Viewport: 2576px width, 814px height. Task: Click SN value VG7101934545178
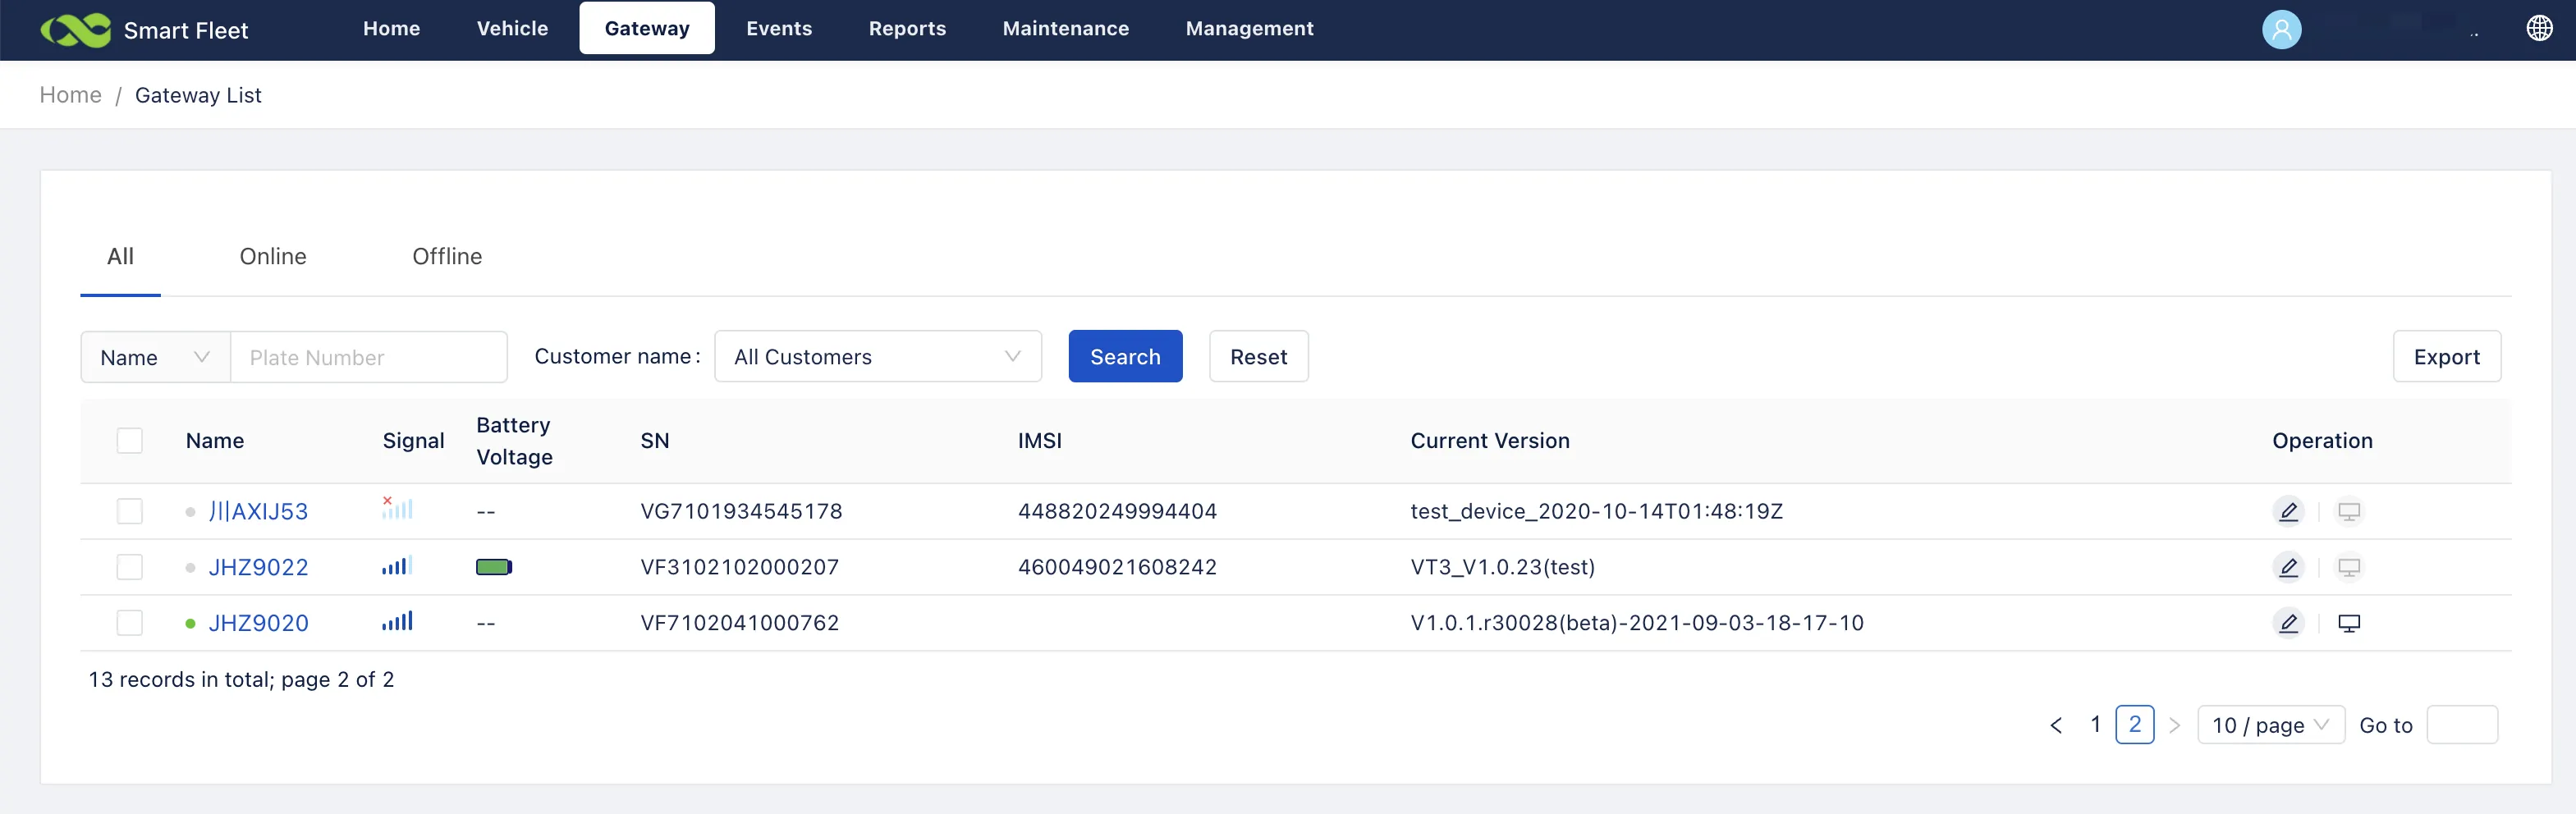(x=741, y=512)
